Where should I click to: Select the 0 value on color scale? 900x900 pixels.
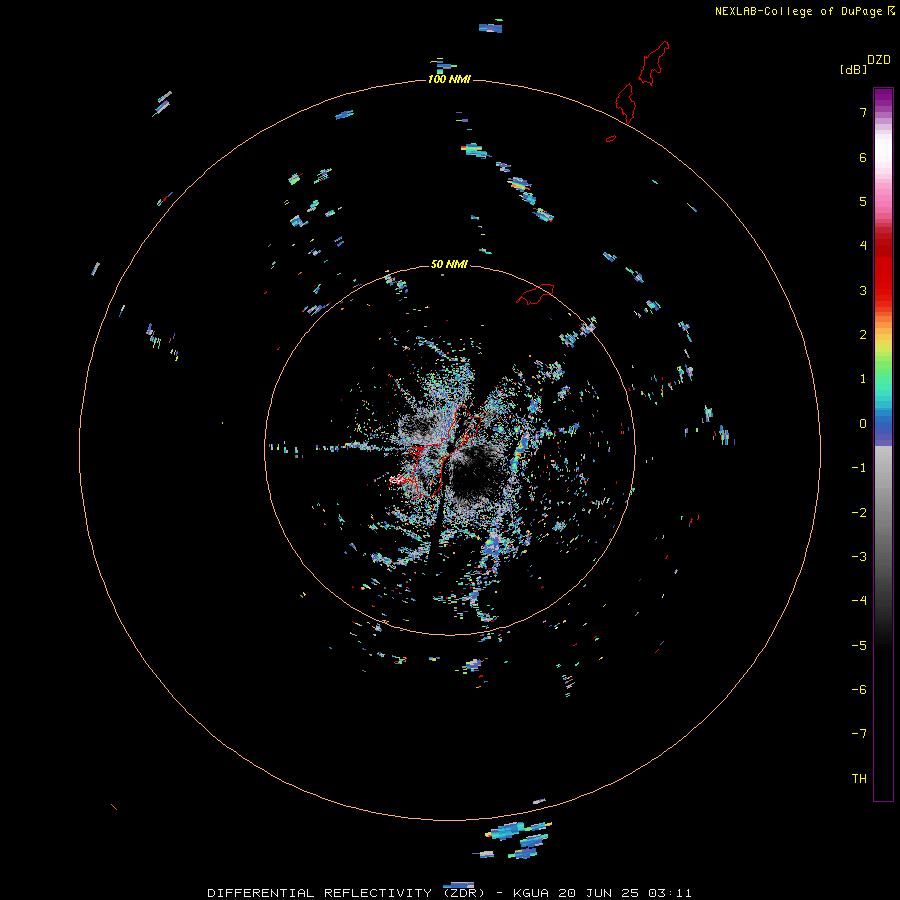point(863,424)
